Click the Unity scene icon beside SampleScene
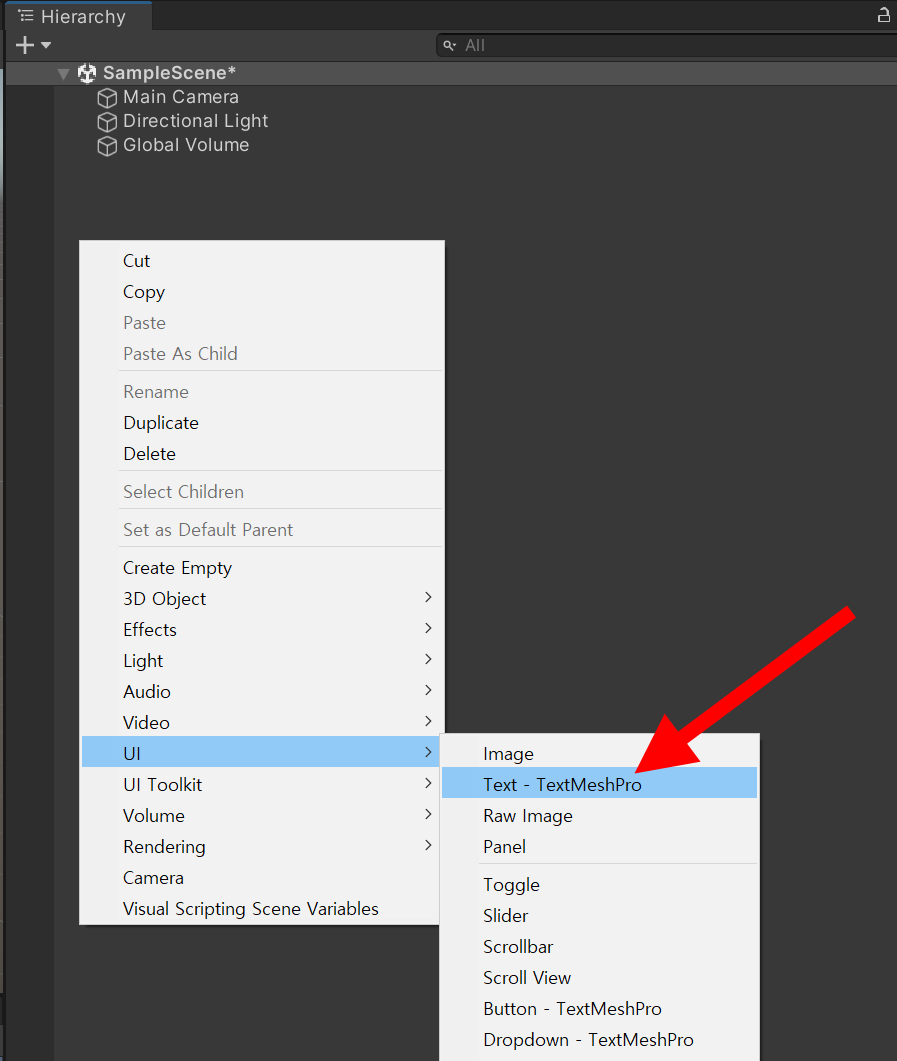The image size is (897, 1061). 87,73
